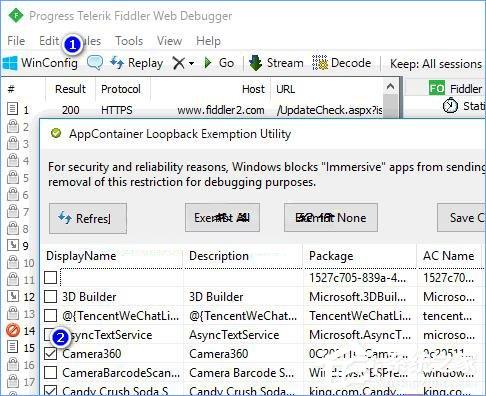Click the Exempt All button
Screen dimensions: 486x396
pos(222,218)
